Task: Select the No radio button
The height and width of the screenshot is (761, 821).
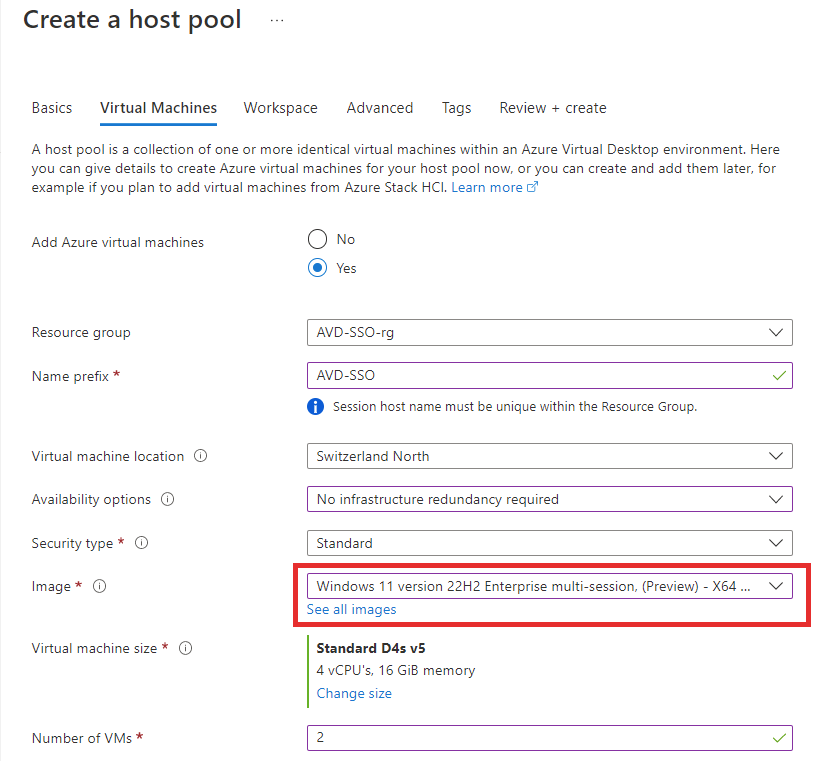Action: (x=317, y=239)
